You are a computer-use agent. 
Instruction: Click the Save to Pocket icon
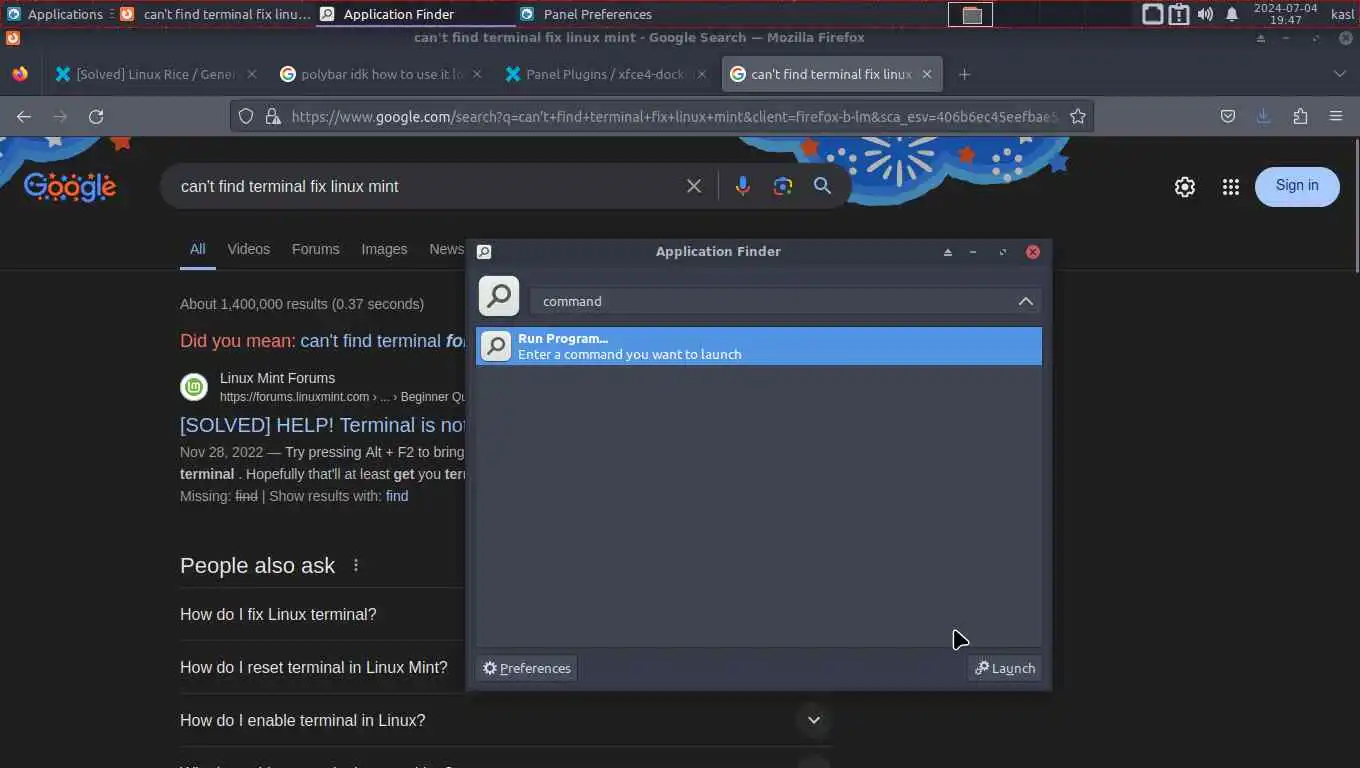tap(1228, 117)
